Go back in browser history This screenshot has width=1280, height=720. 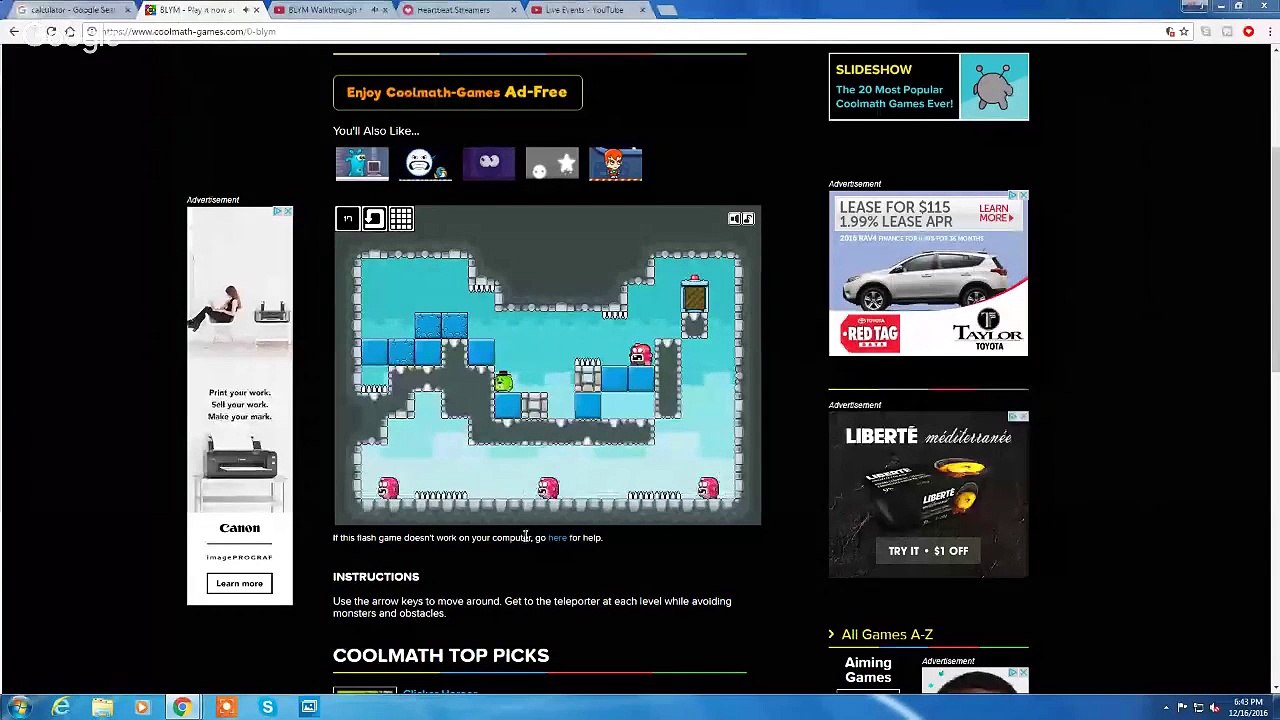tap(14, 32)
